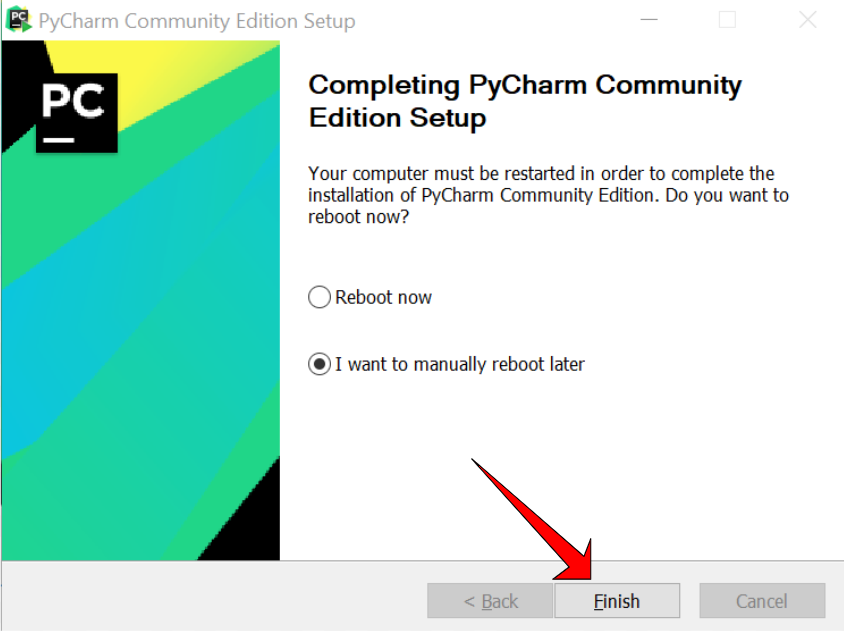Screen dimensions: 844x631
Task: Choose the manual reboot later radio button
Action: click(x=319, y=364)
